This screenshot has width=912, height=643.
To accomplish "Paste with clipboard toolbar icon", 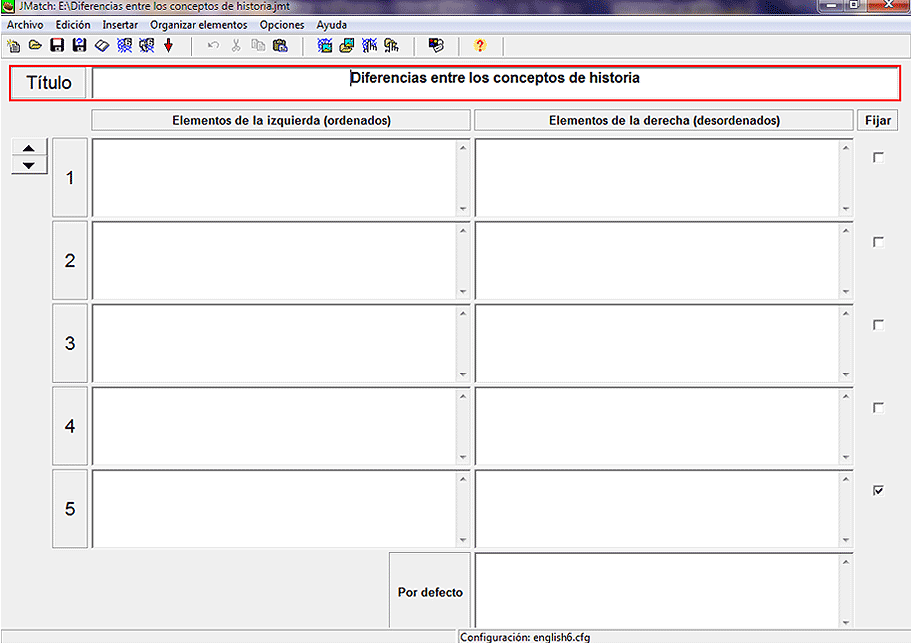I will pyautogui.click(x=280, y=45).
